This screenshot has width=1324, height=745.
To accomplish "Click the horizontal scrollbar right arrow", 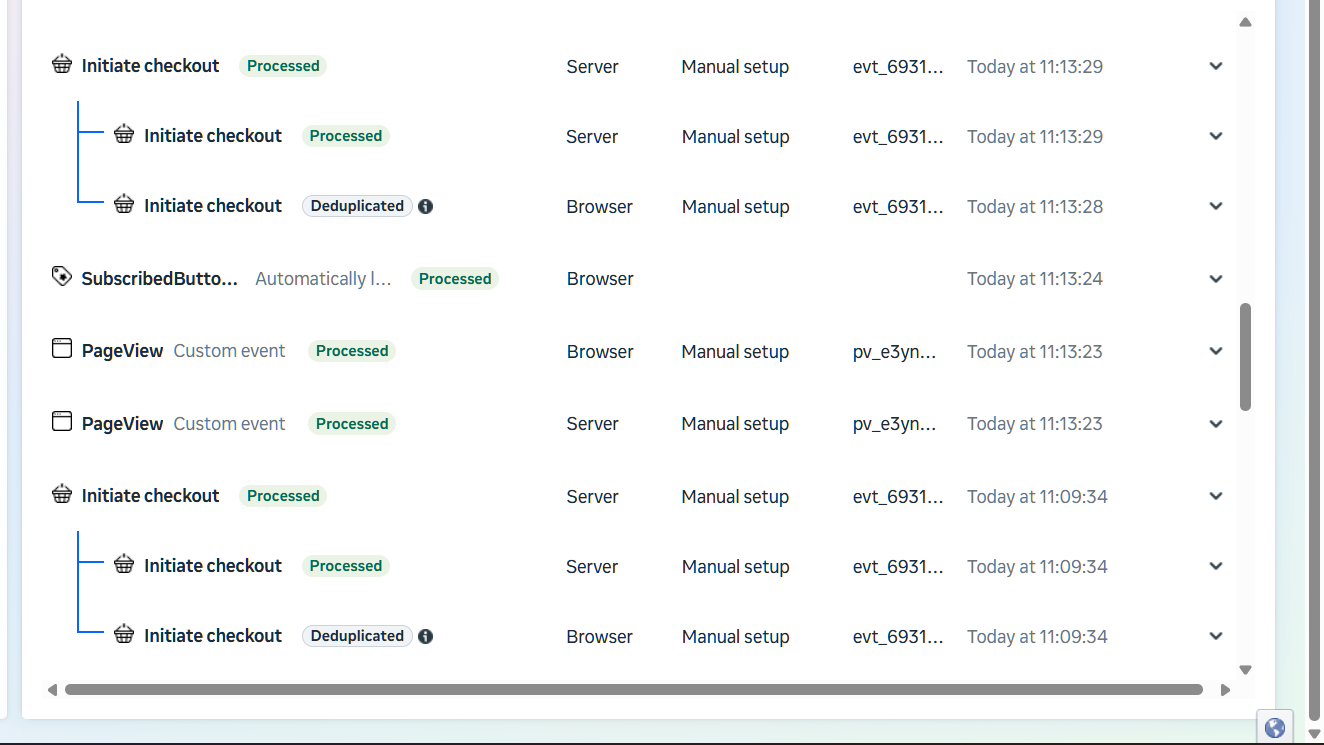I will click(1225, 690).
